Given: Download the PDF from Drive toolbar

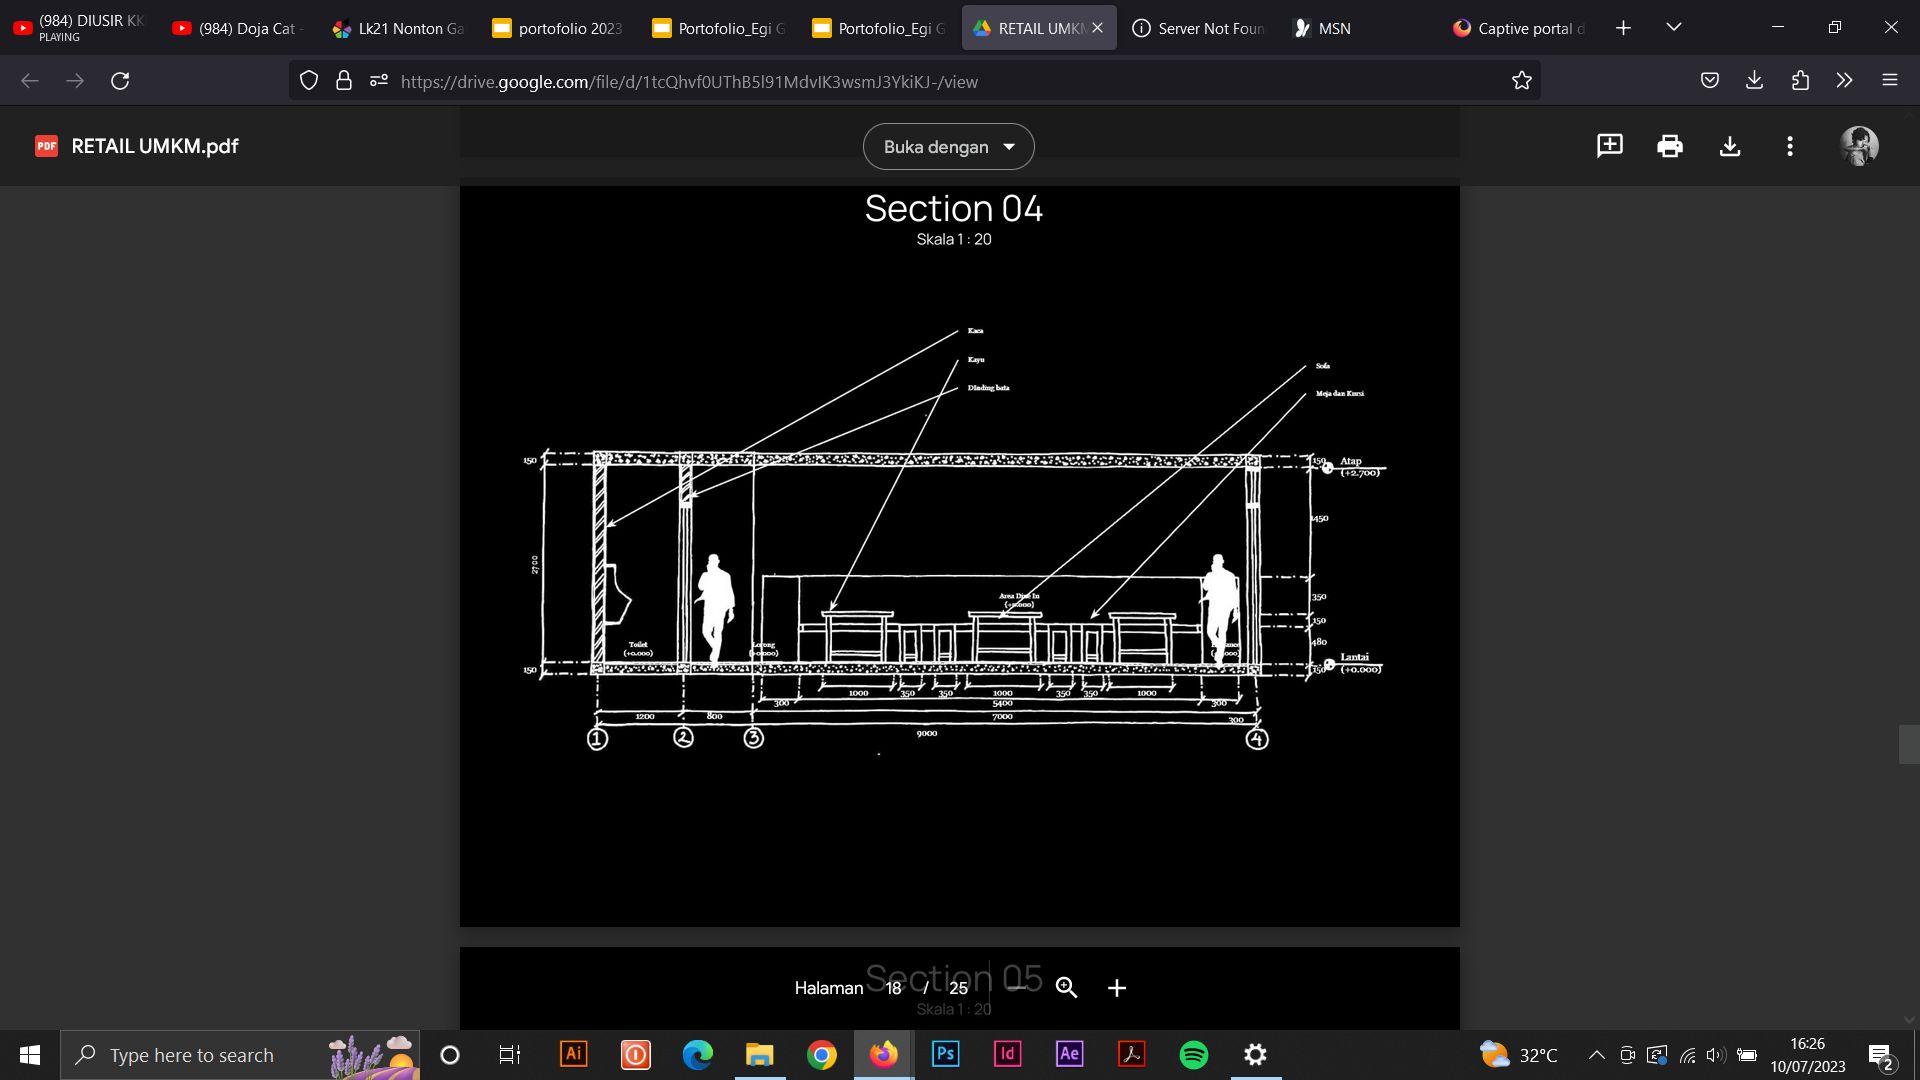Looking at the screenshot, I should click(x=1729, y=146).
